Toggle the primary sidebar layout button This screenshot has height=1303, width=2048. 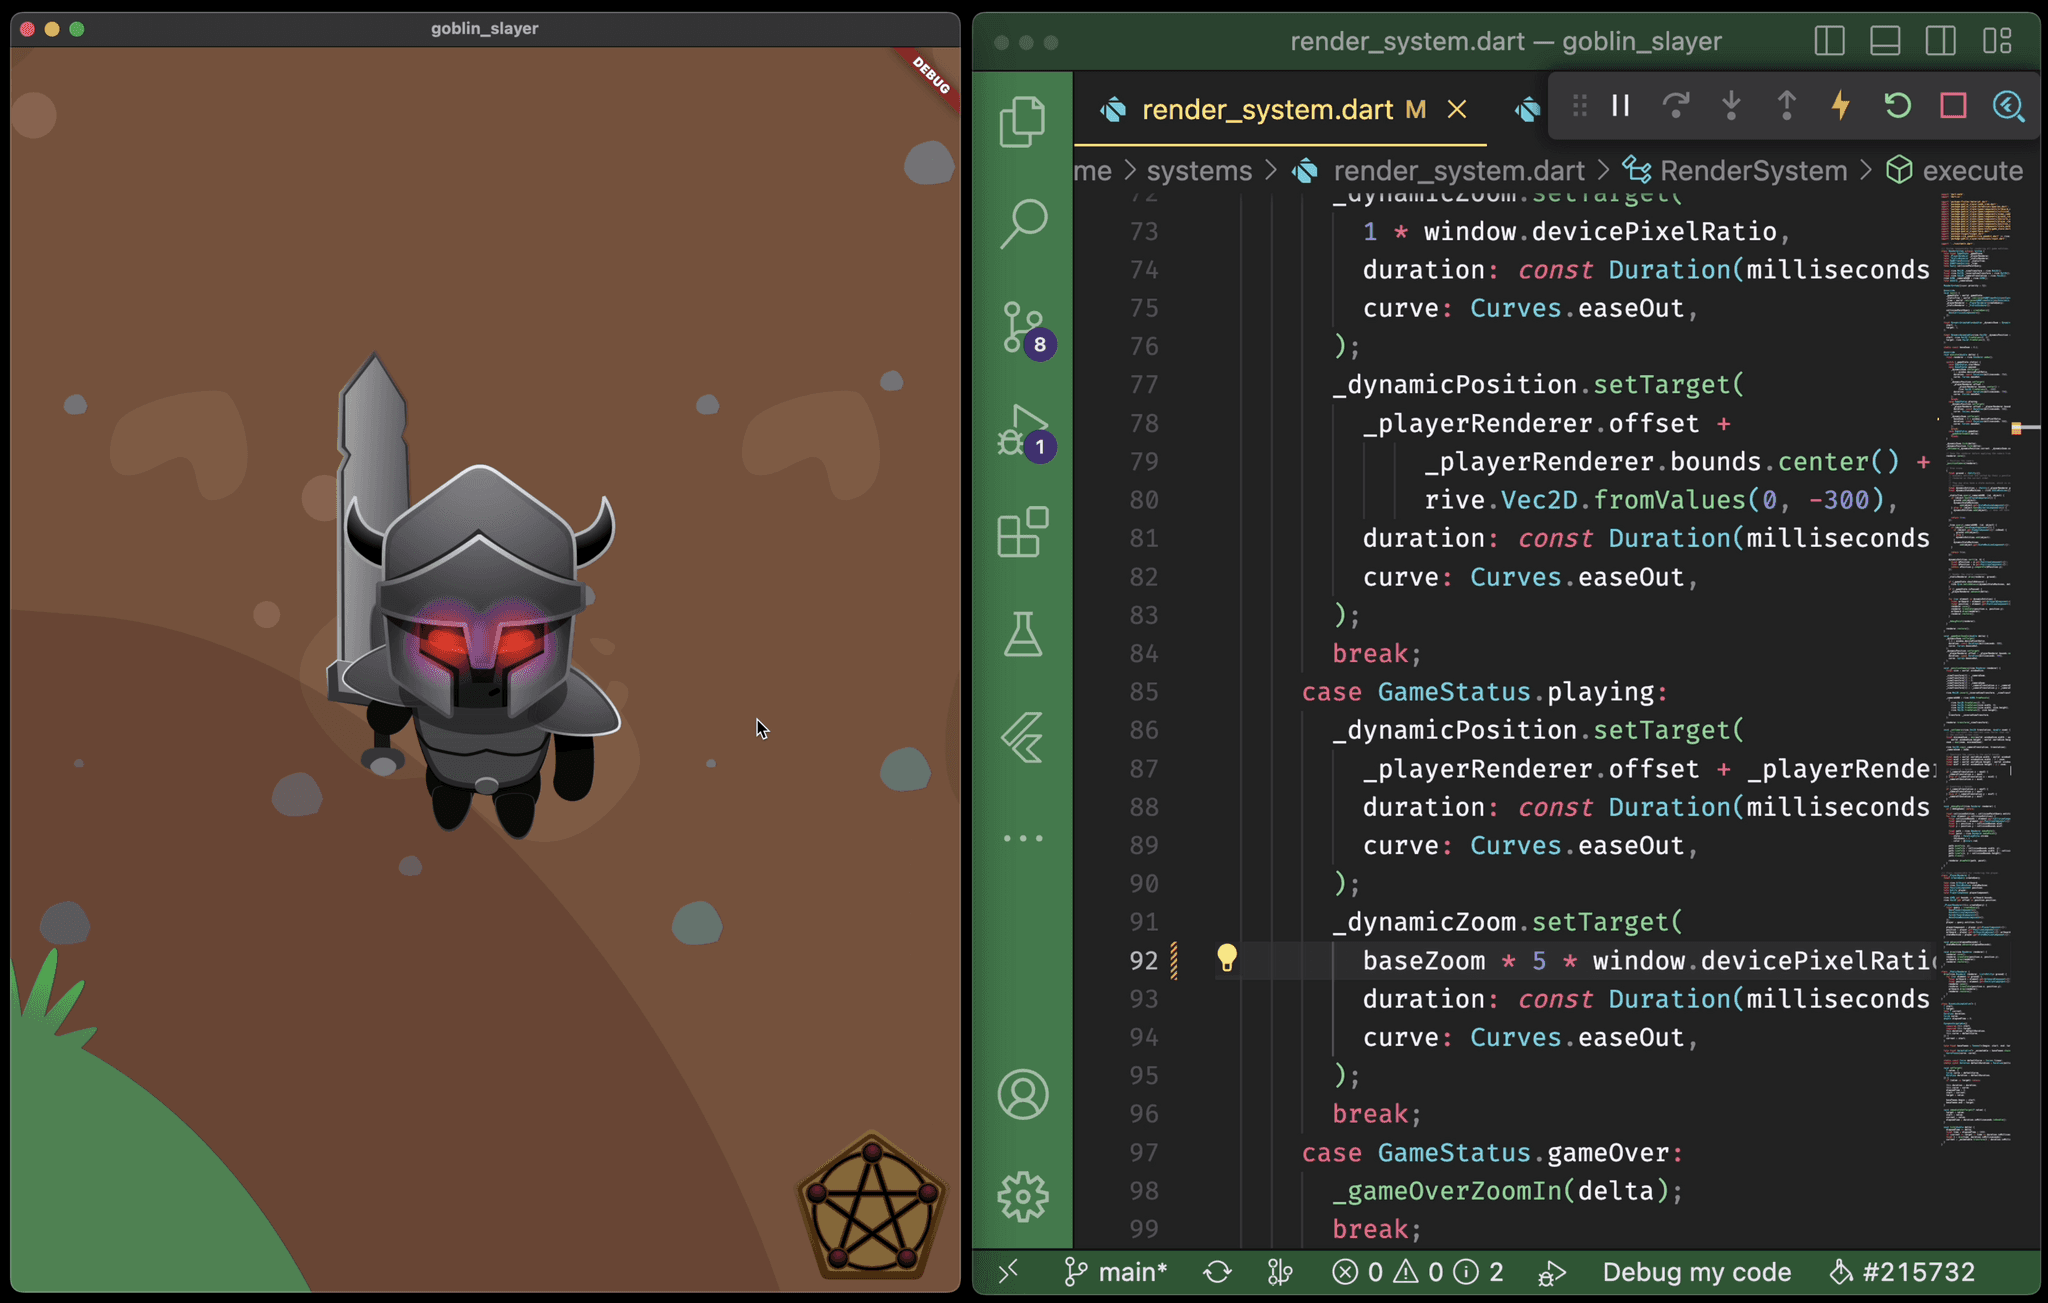[1829, 41]
